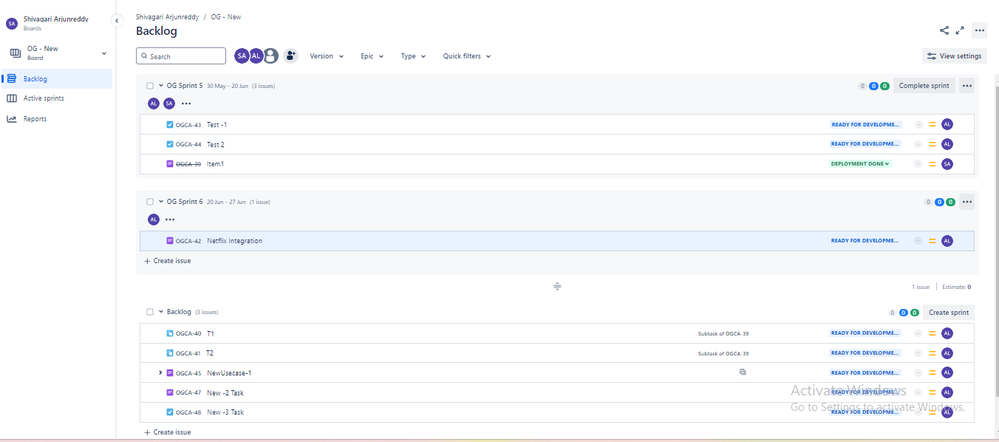Open View settings
Screen dimensions: 999x442
pyautogui.click(x=954, y=56)
